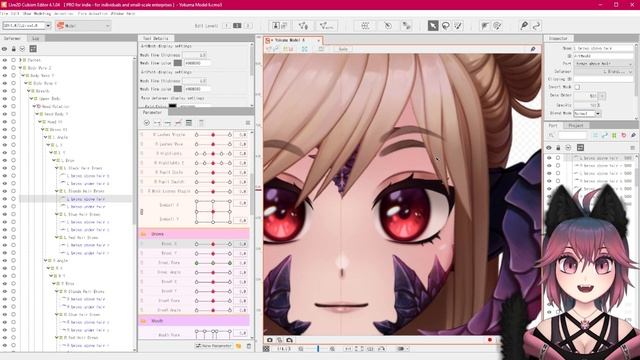The height and width of the screenshot is (360, 640).
Task: Click the camera snapshot icon below the canvas
Action: click(x=270, y=340)
